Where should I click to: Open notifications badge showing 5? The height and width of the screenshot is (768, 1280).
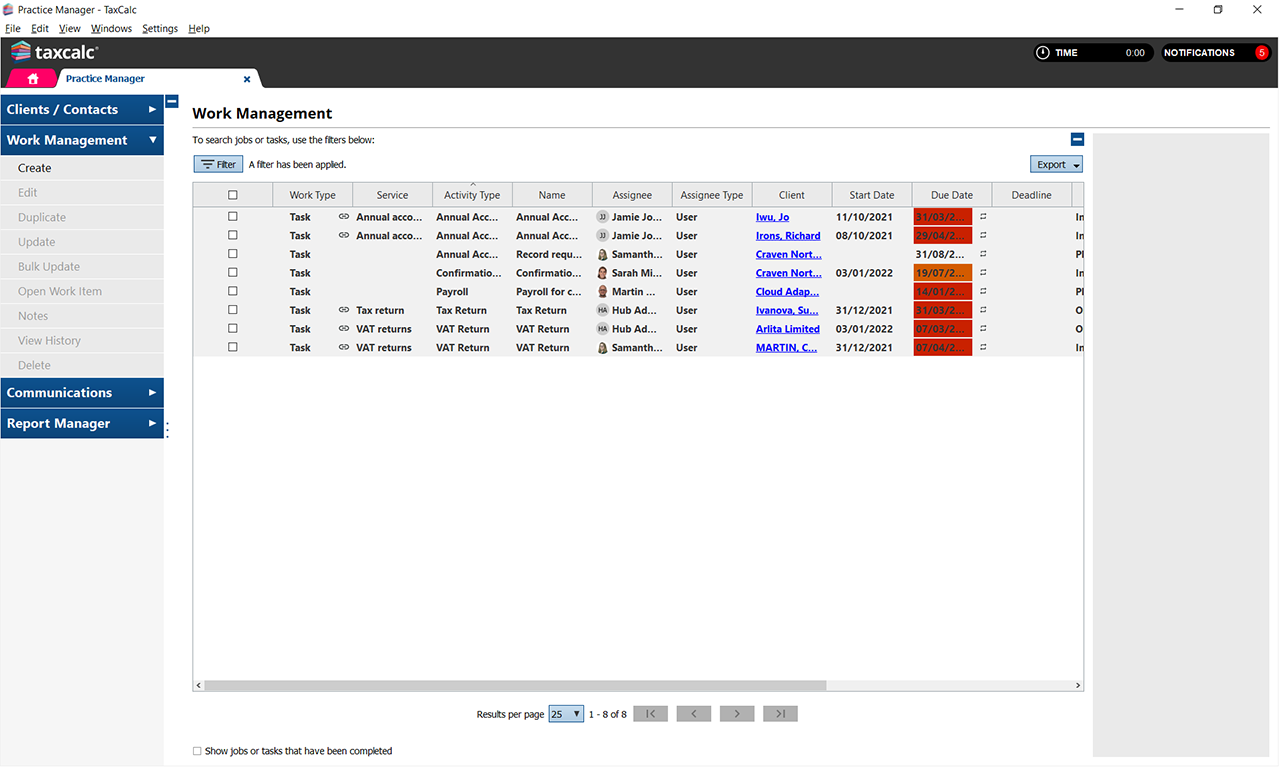click(x=1262, y=53)
